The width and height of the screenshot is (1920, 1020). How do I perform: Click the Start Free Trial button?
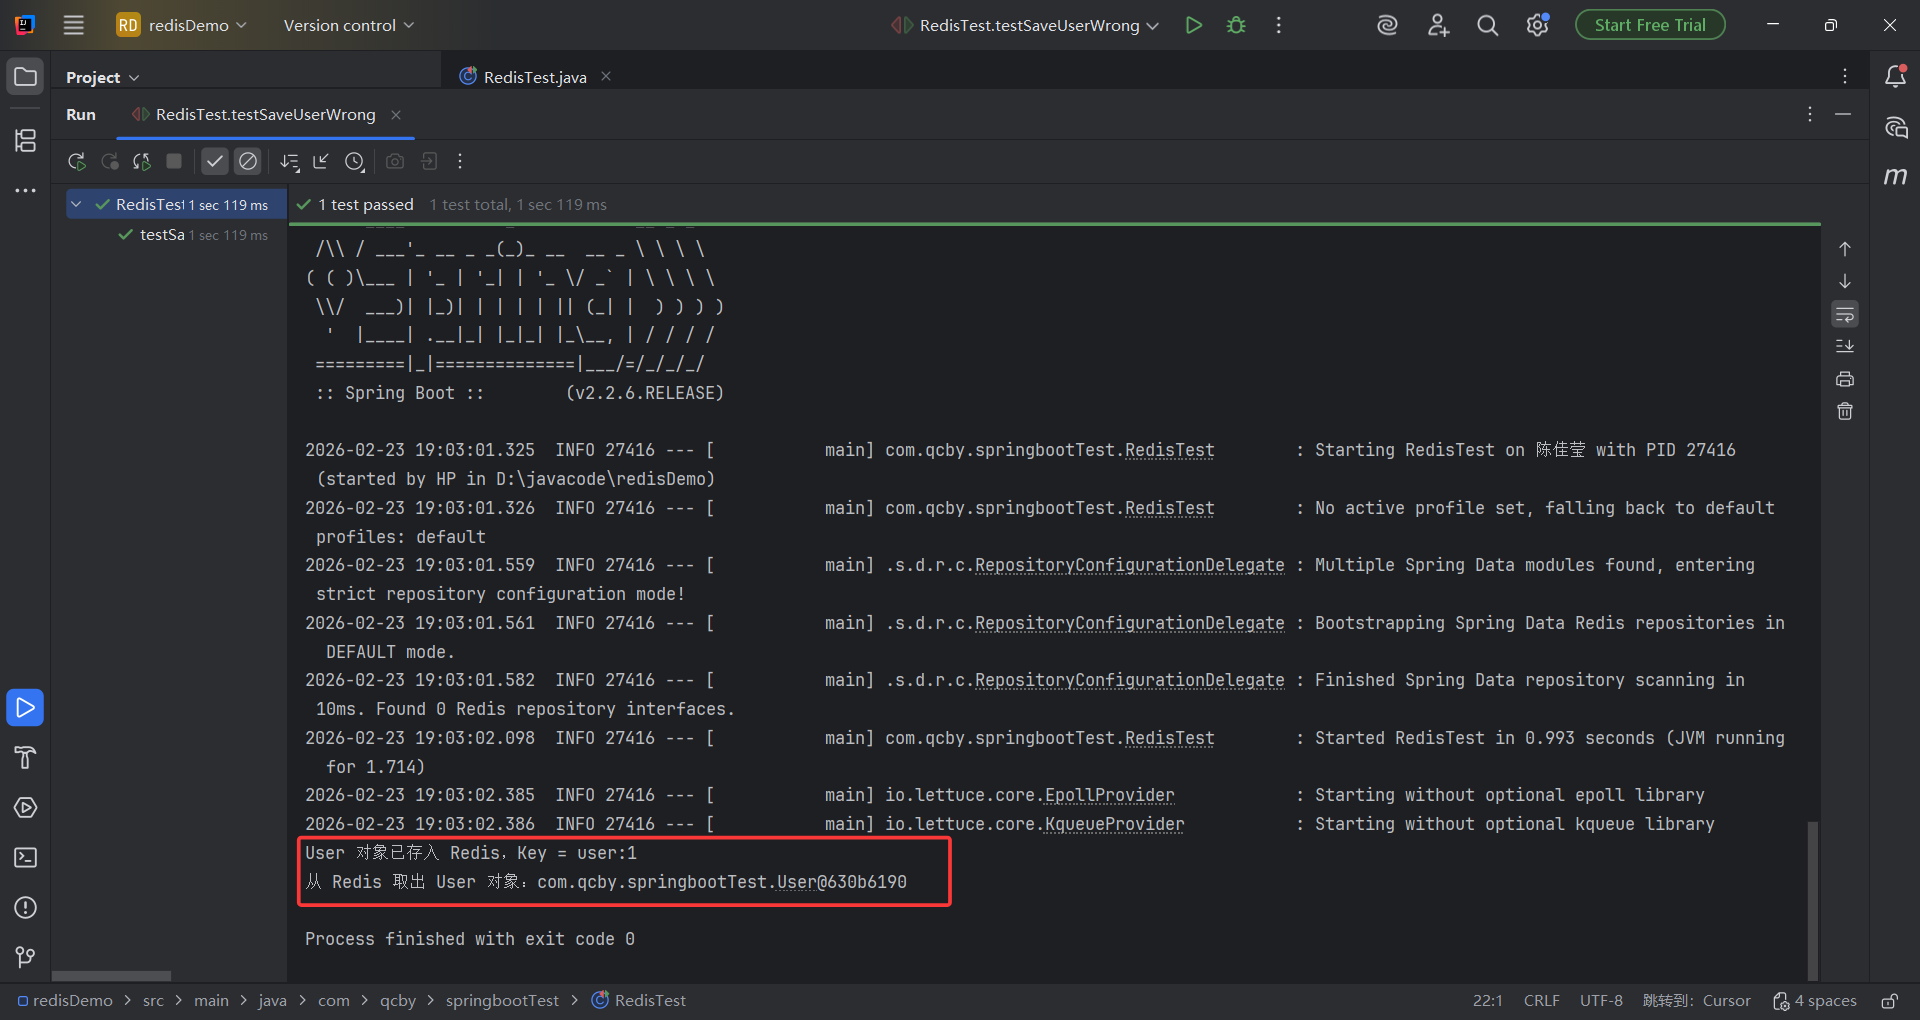(1650, 25)
